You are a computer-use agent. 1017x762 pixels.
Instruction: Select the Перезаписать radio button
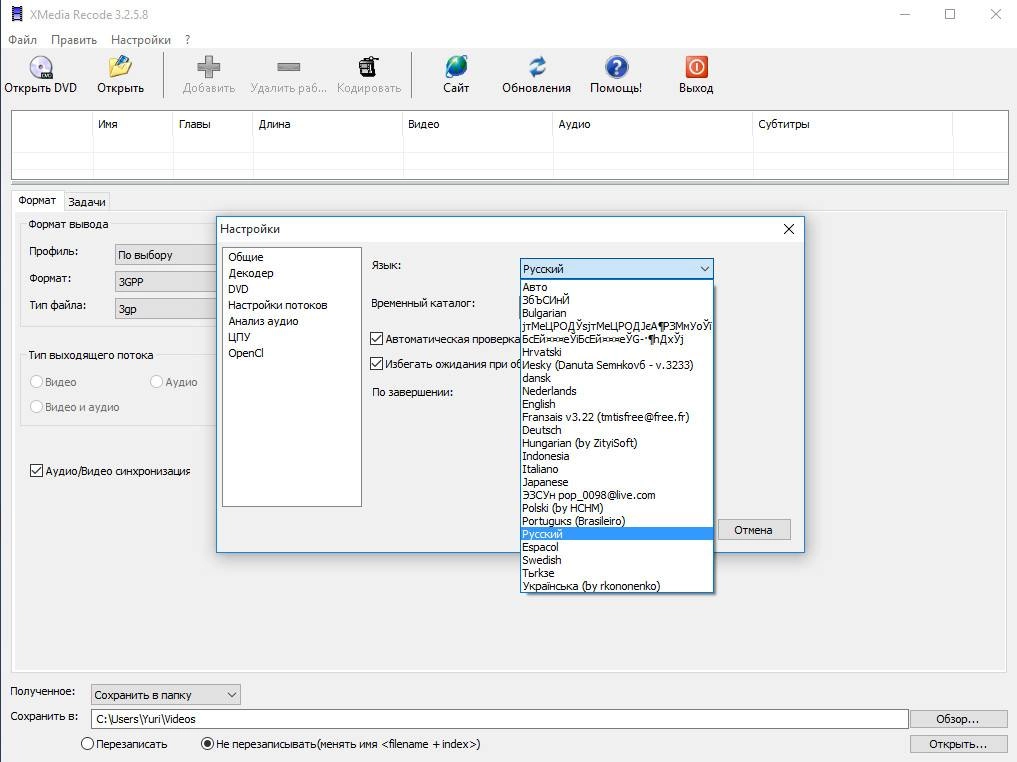pyautogui.click(x=88, y=744)
